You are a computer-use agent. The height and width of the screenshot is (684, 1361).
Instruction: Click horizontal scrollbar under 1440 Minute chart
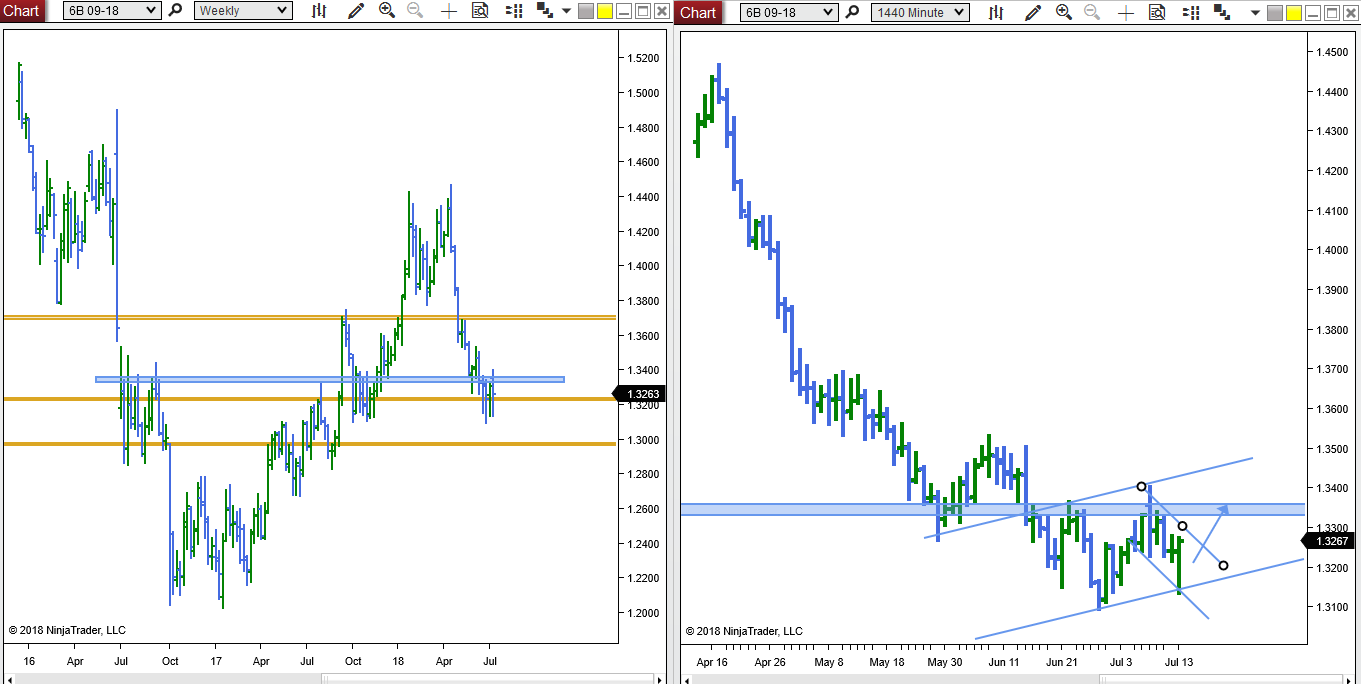tap(1020, 678)
